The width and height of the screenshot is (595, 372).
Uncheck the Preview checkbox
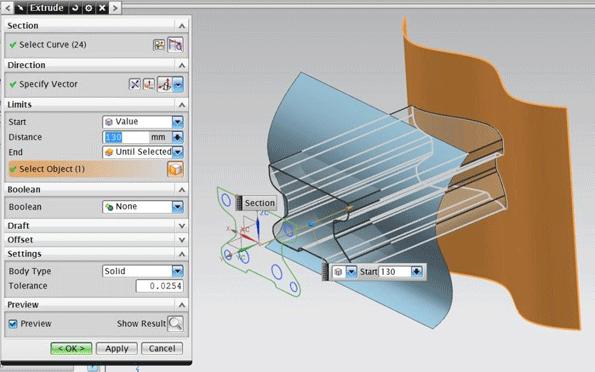(13, 324)
